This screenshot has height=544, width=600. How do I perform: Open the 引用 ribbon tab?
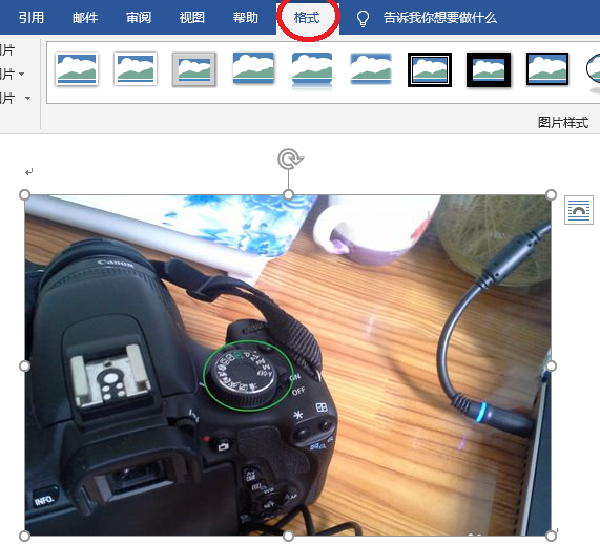pos(31,18)
